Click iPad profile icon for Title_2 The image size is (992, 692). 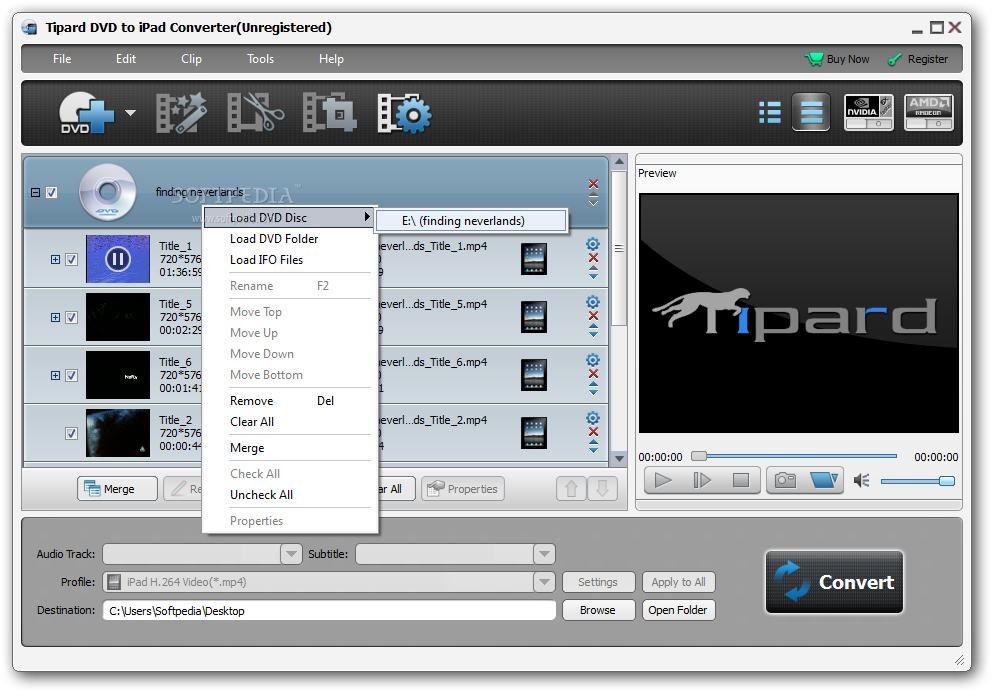(x=534, y=433)
